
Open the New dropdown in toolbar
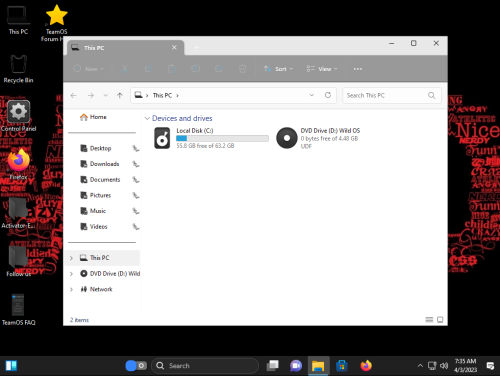pyautogui.click(x=89, y=69)
